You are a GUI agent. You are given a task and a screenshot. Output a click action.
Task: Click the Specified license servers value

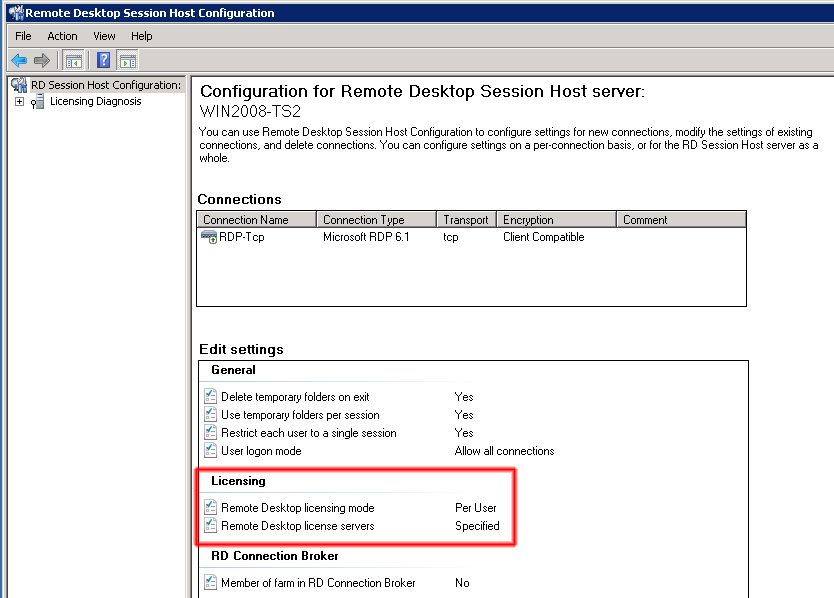tap(477, 526)
